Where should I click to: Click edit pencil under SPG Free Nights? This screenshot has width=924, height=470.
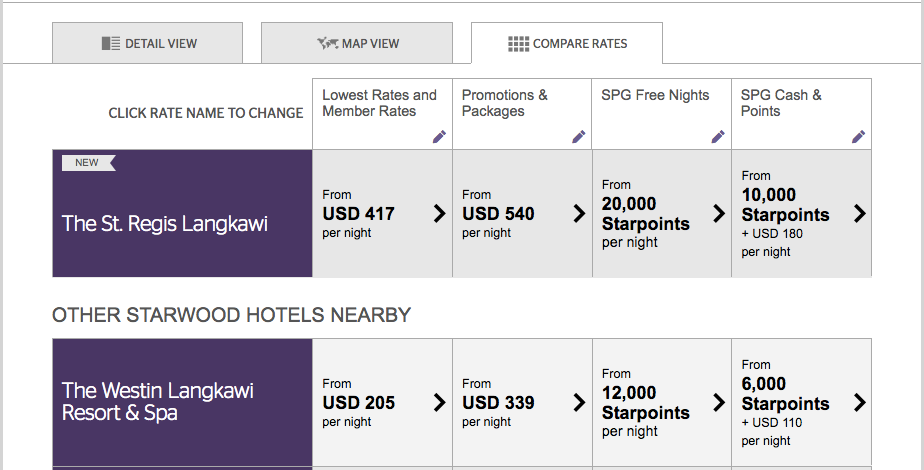718,137
